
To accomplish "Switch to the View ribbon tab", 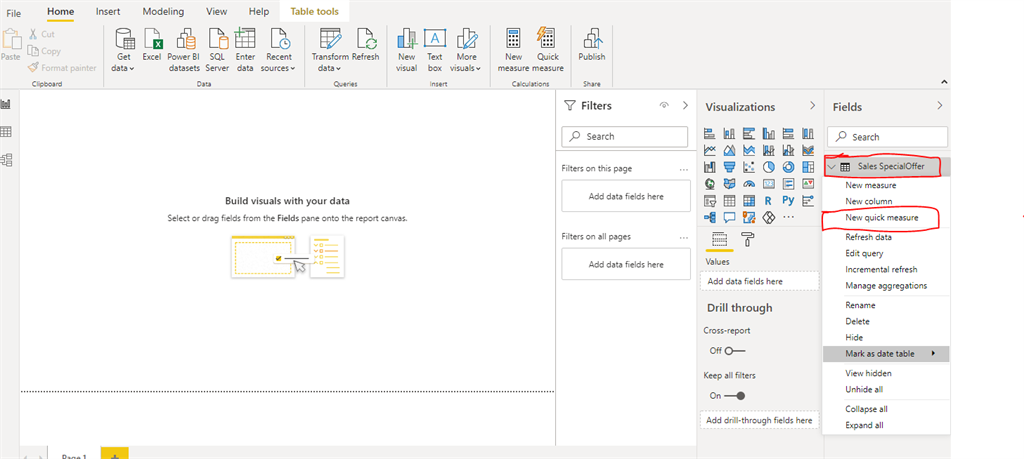I will [x=217, y=12].
